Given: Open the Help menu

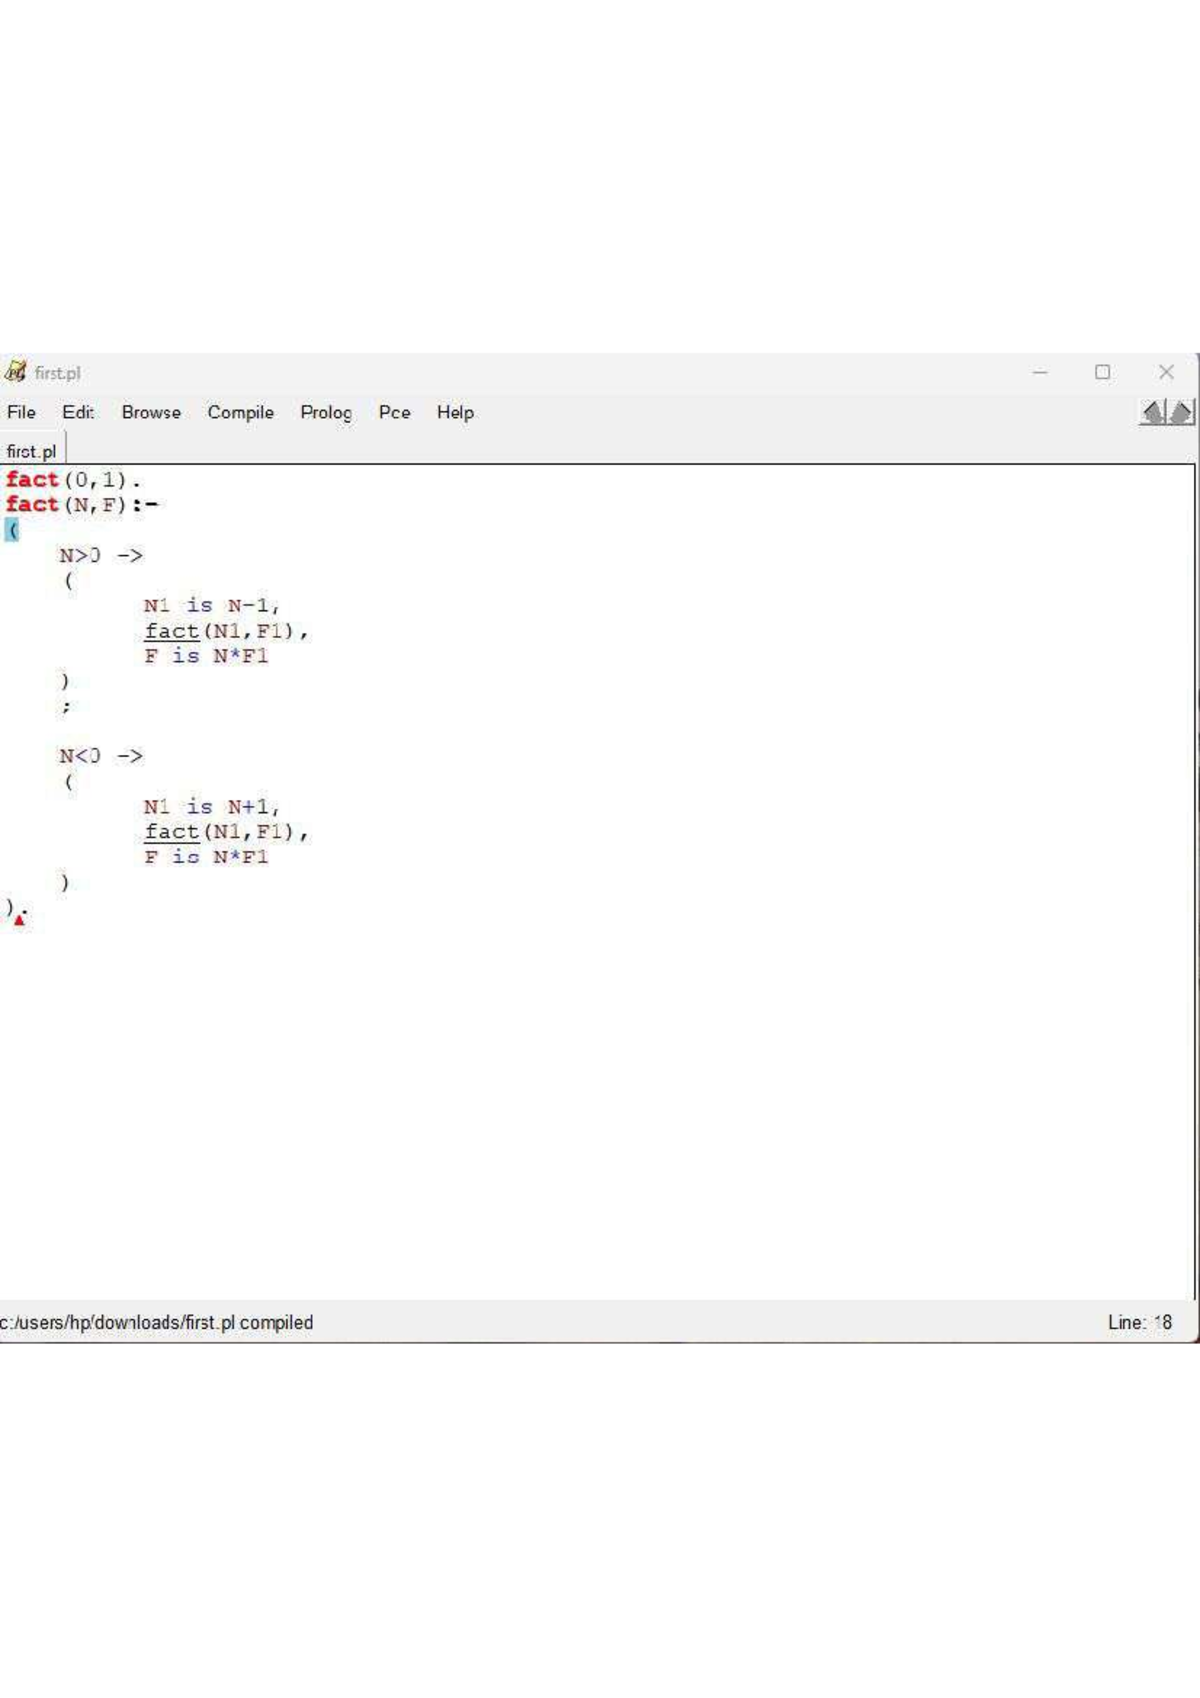Looking at the screenshot, I should [455, 412].
